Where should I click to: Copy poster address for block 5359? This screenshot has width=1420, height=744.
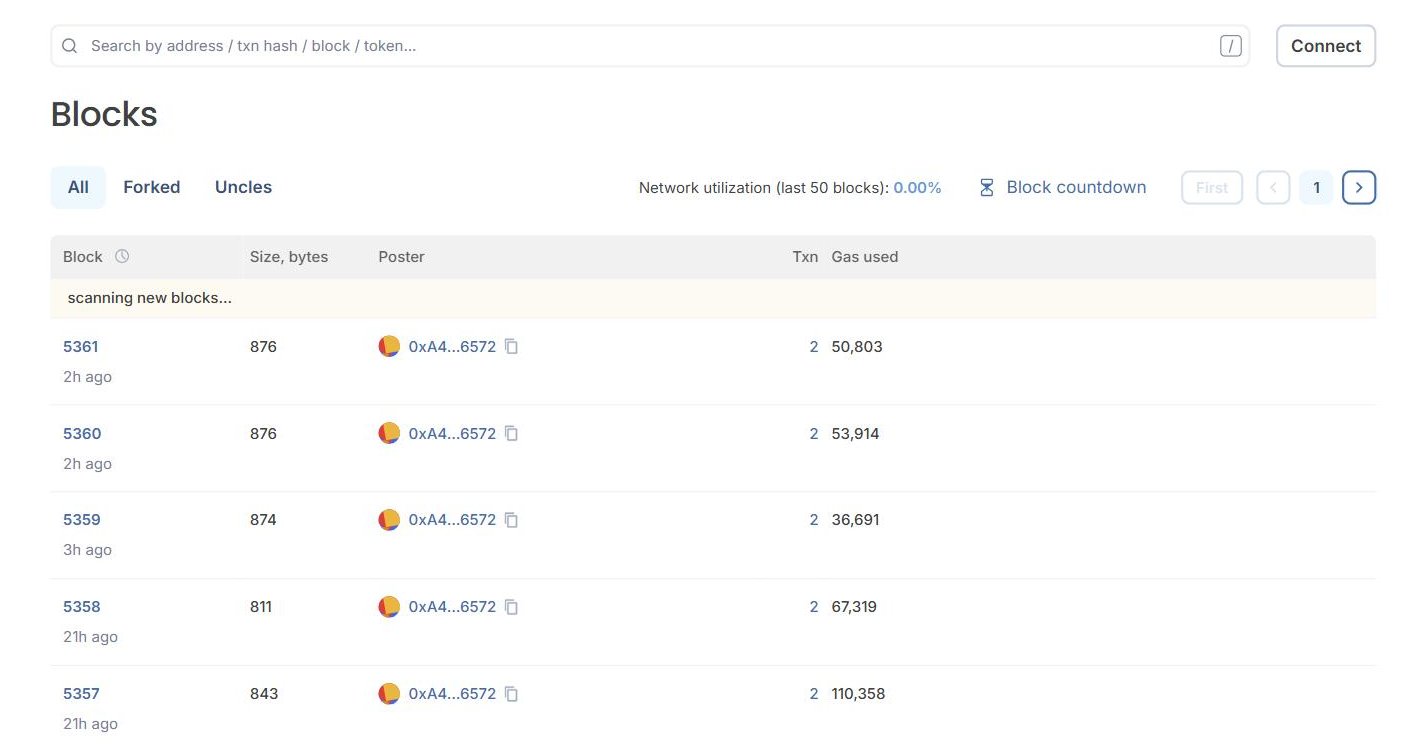[x=511, y=520]
